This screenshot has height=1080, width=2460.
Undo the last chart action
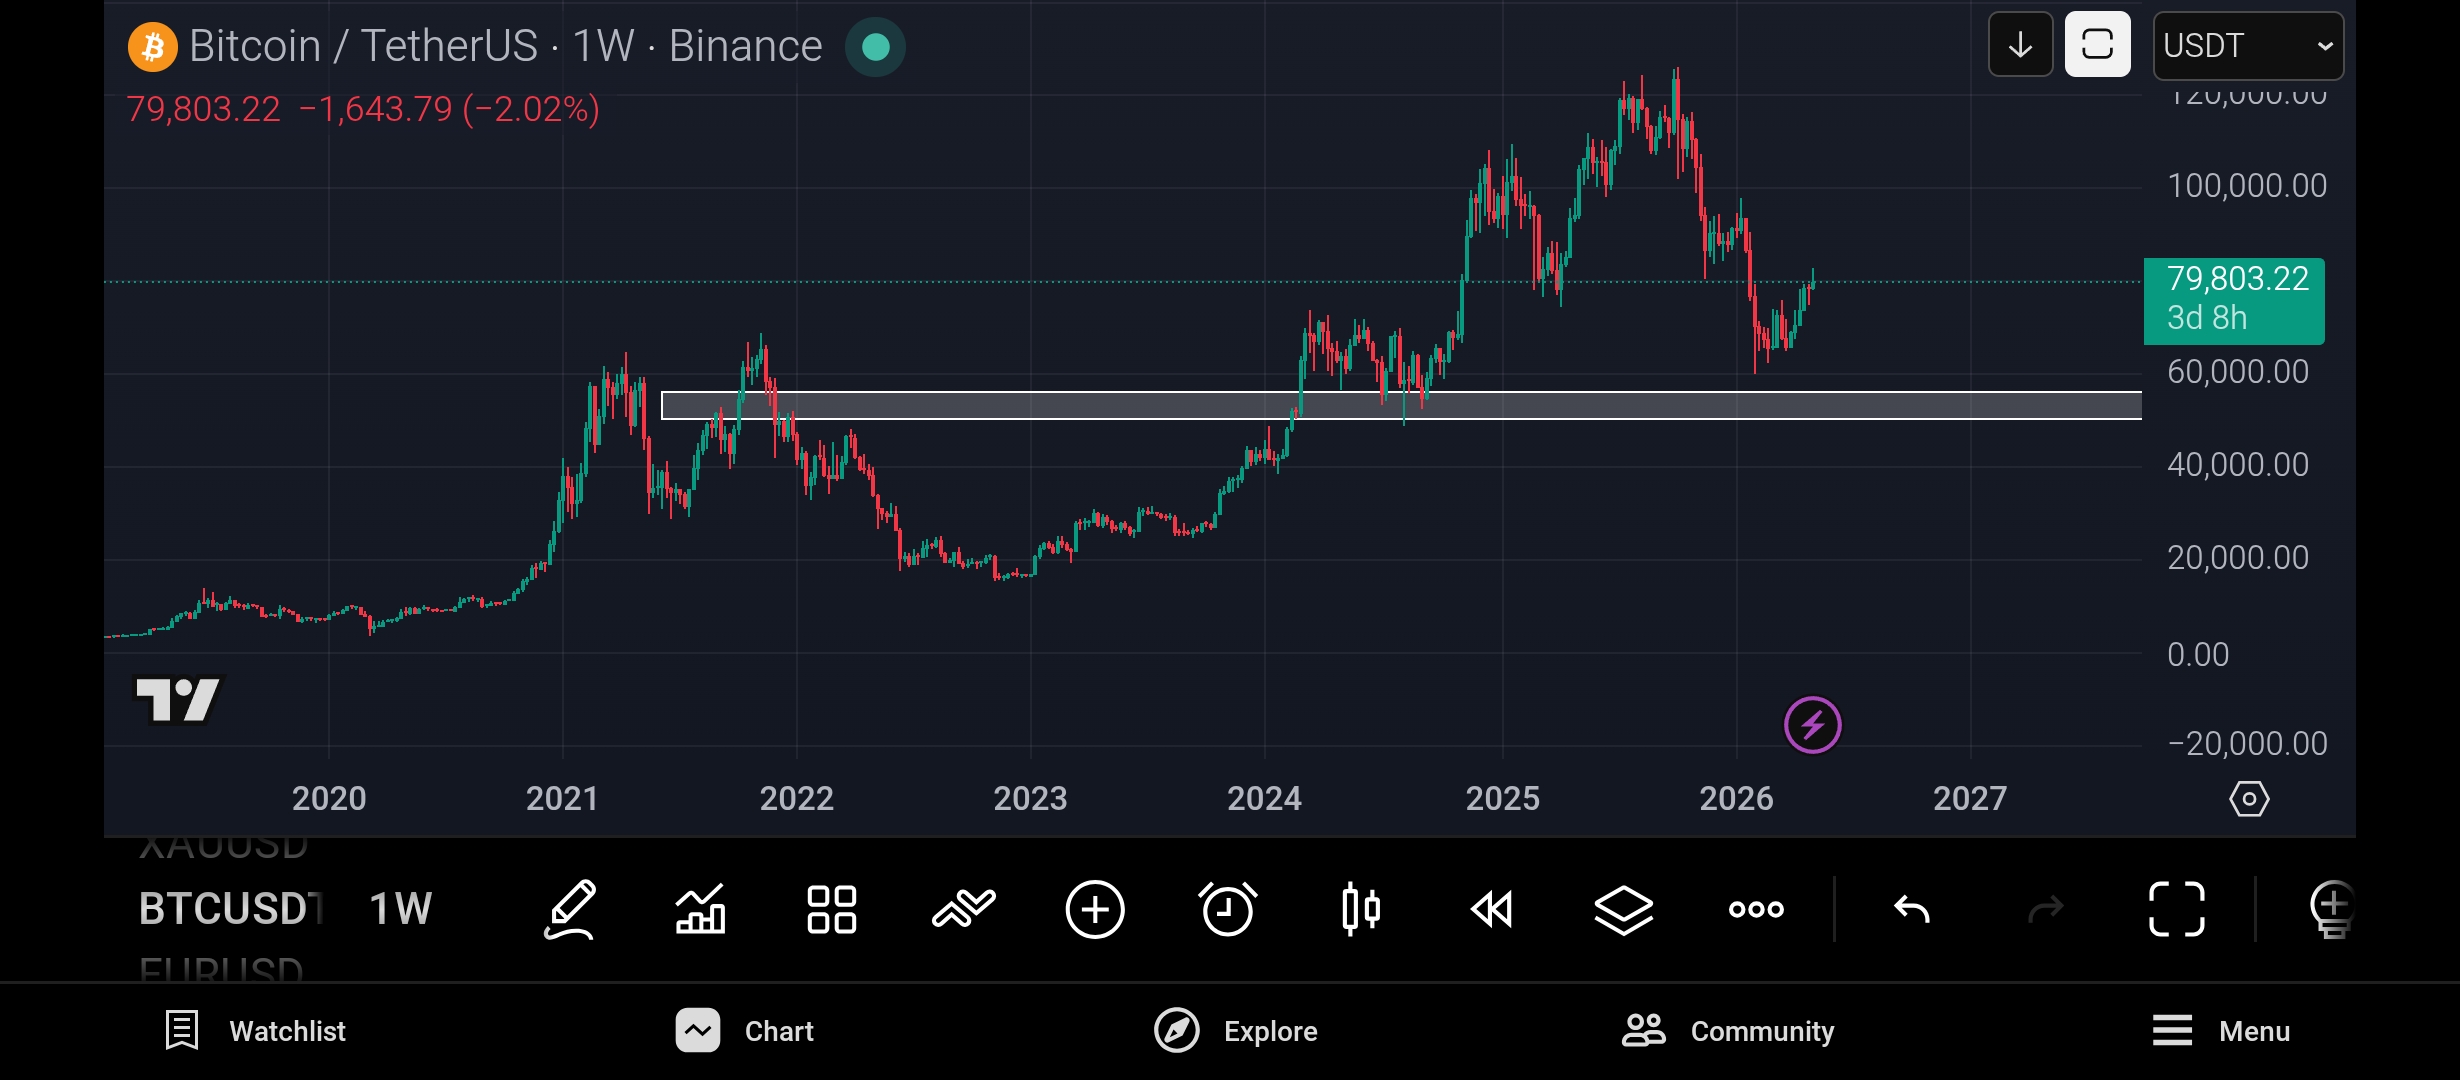click(1912, 910)
